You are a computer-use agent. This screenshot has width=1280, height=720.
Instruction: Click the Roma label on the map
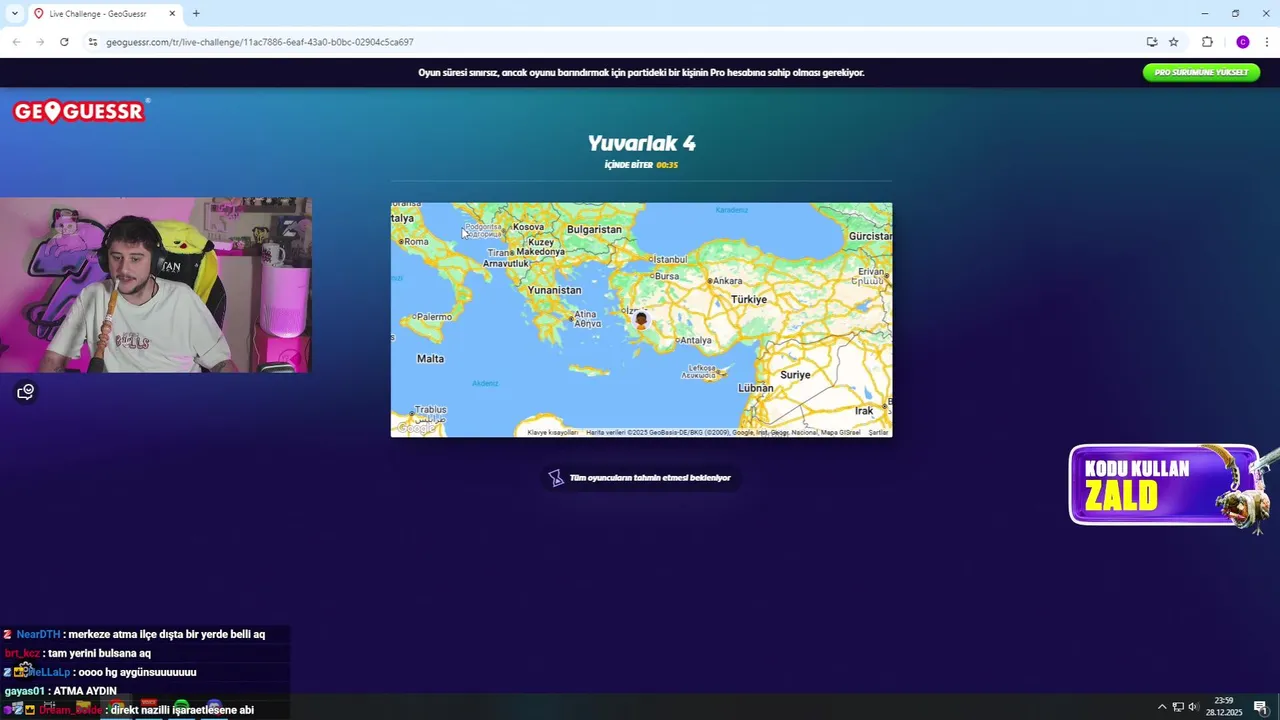(416, 242)
